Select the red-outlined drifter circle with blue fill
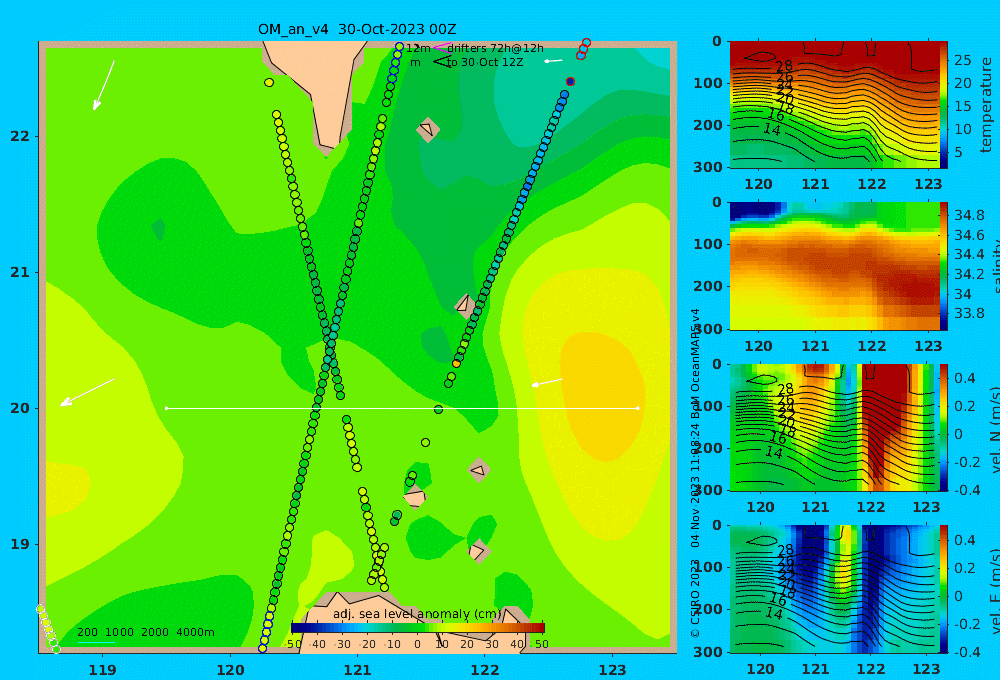Image resolution: width=1000 pixels, height=680 pixels. pyautogui.click(x=571, y=82)
